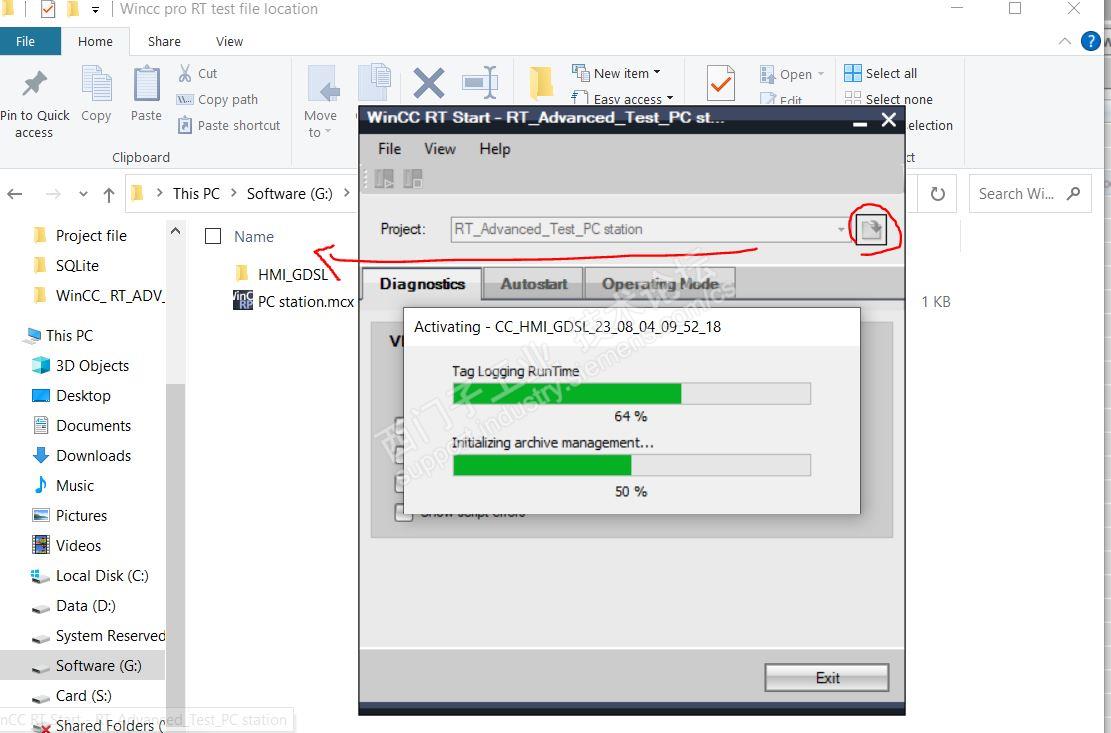Viewport: 1111px width, 733px height.
Task: Select Card (S:) drive in navigation pane
Action: pyautogui.click(x=72, y=696)
